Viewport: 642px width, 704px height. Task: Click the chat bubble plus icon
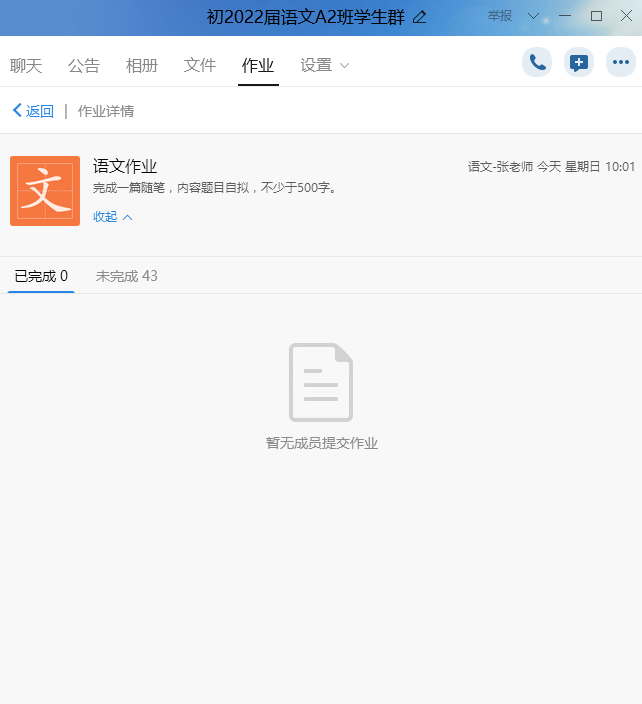coord(579,62)
